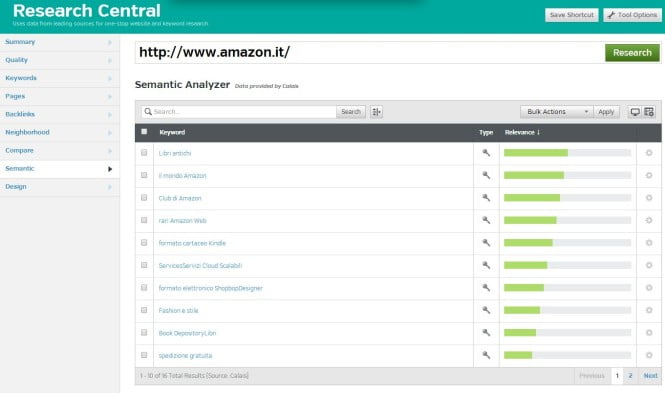This screenshot has height=393, width=665.
Task: Expand the Quality sidebar arrow
Action: coord(109,61)
